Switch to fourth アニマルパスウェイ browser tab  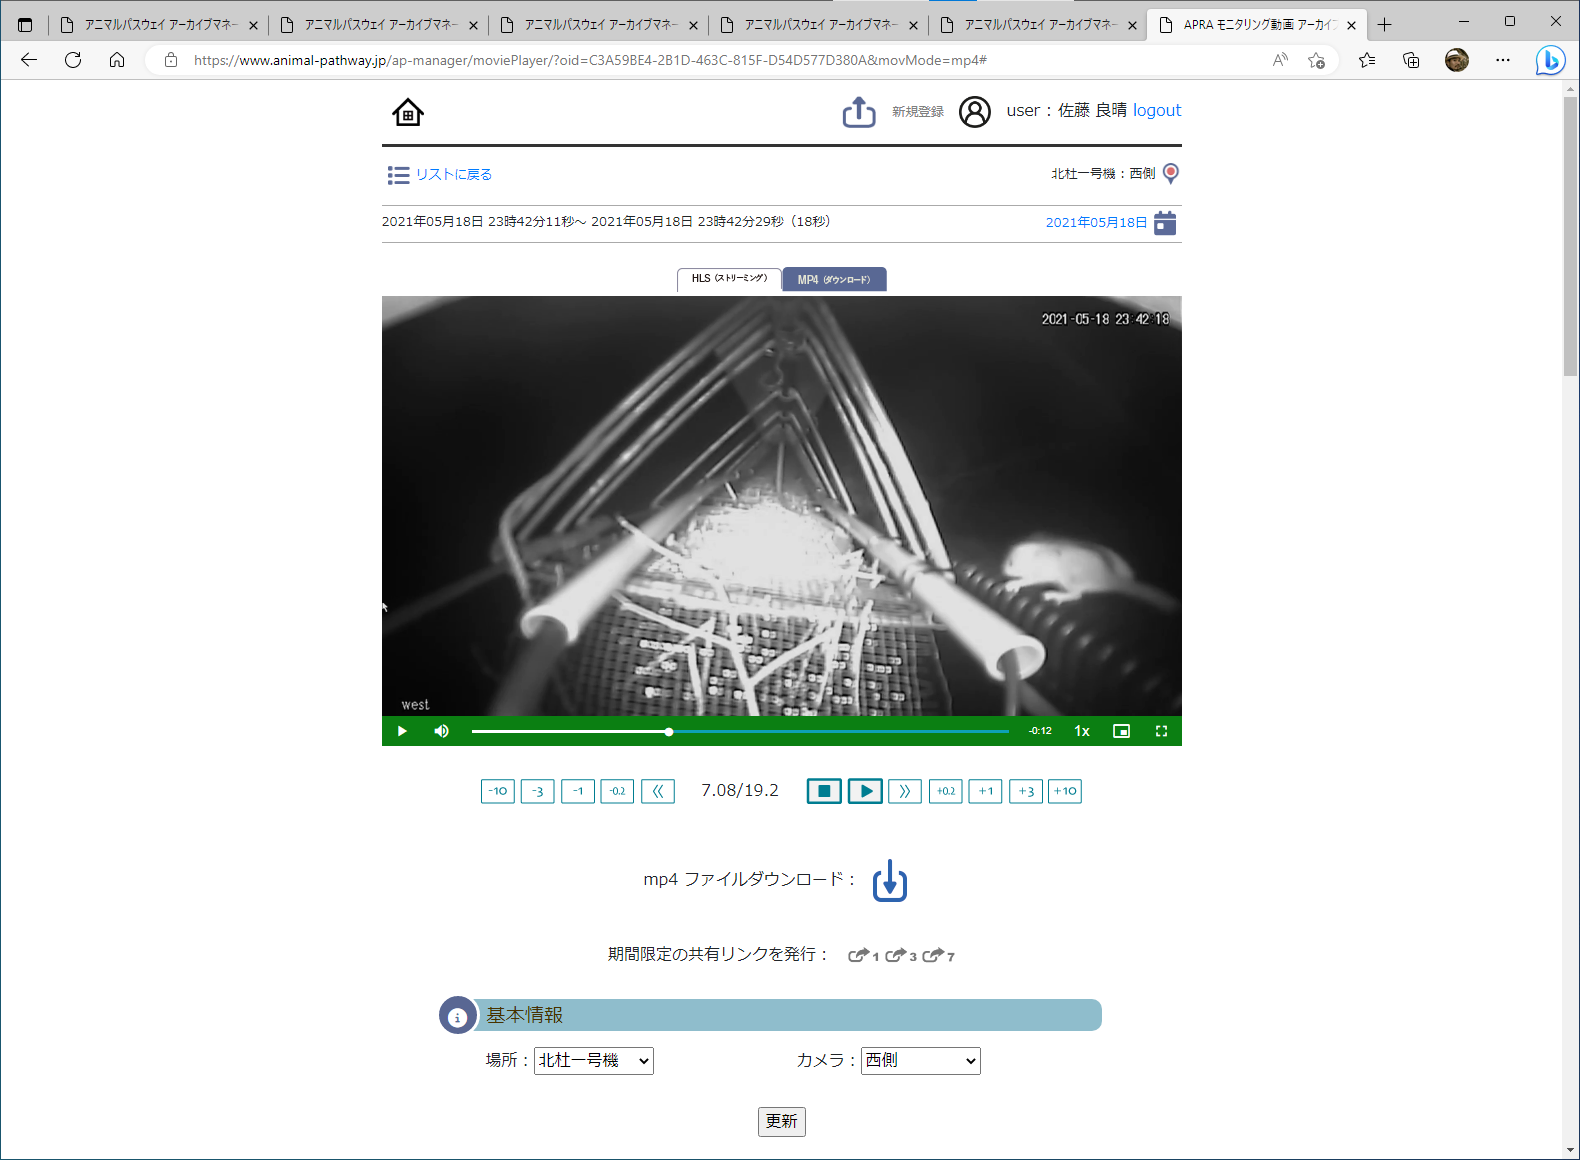tap(818, 25)
